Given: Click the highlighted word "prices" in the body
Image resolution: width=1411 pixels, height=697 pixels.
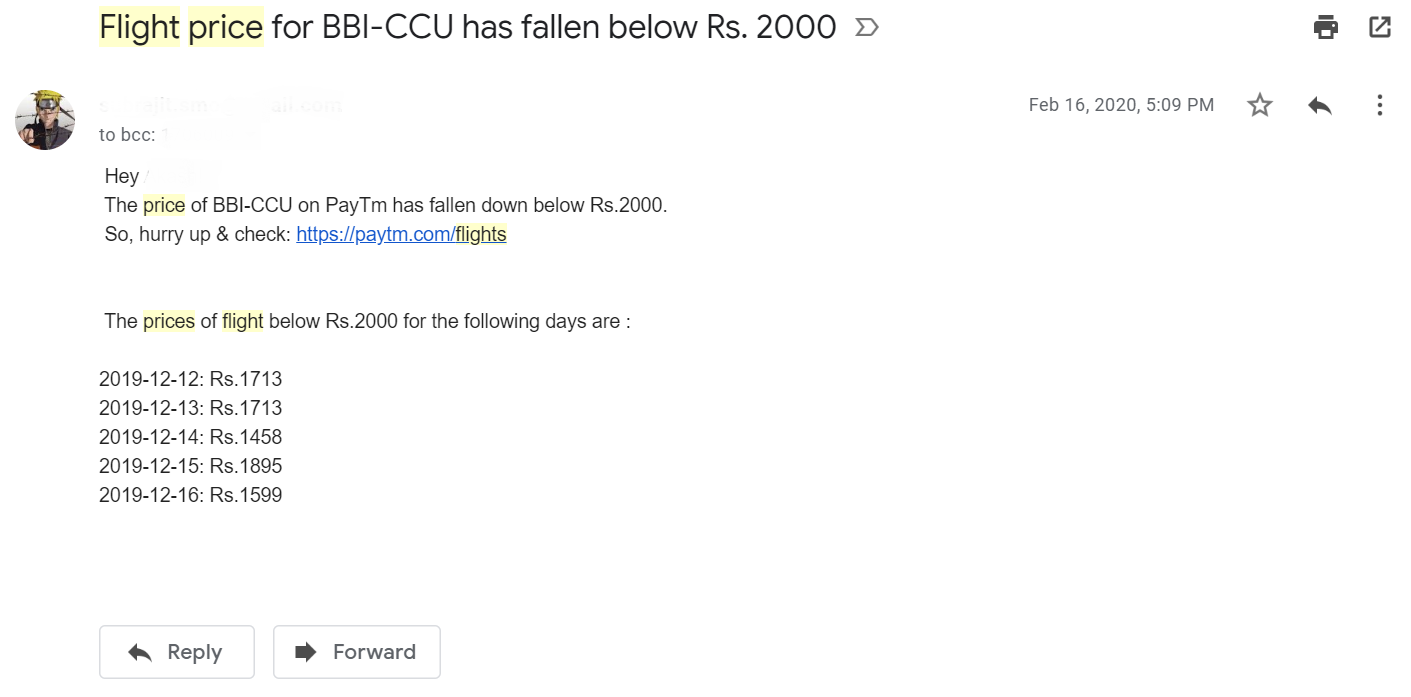Looking at the screenshot, I should [x=169, y=321].
